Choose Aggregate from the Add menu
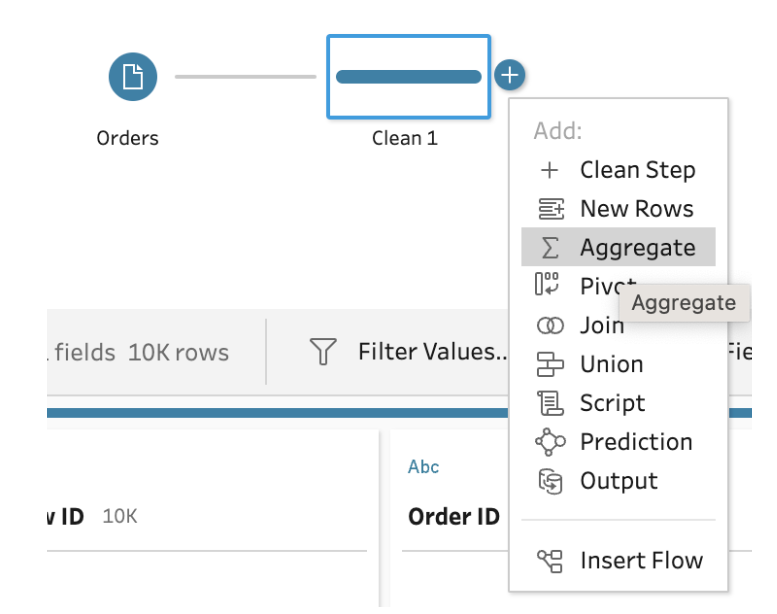Screen dimensions: 777x614 click(x=637, y=248)
